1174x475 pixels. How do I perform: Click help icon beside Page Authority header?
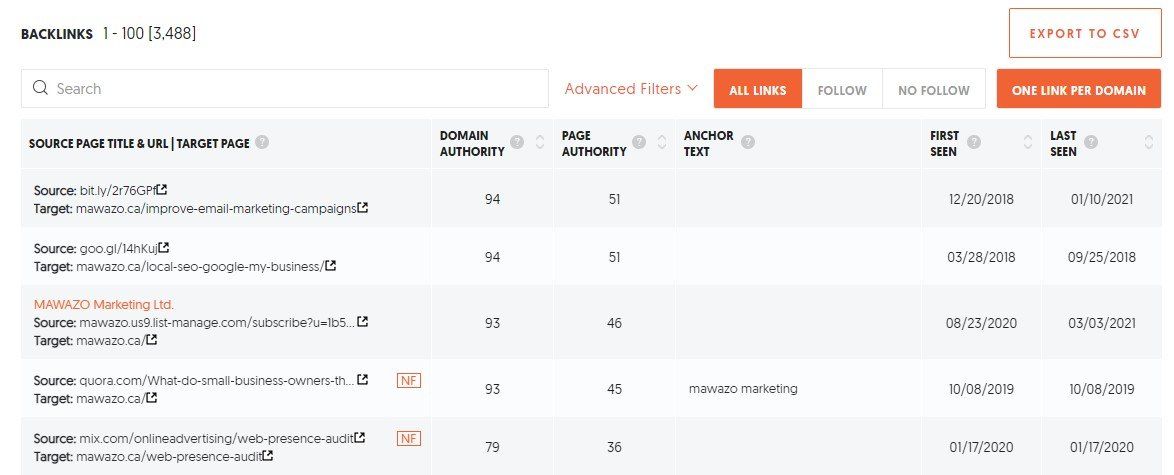(x=639, y=142)
